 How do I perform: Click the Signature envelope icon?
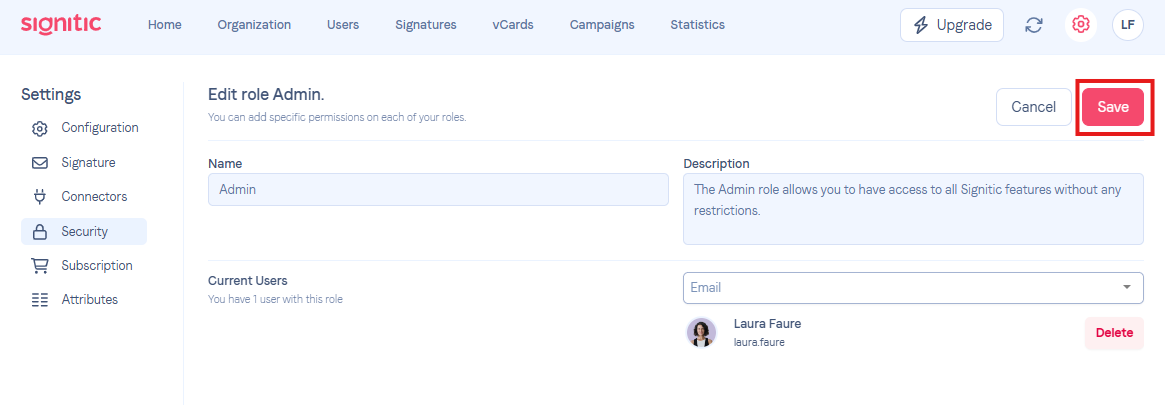tap(40, 163)
